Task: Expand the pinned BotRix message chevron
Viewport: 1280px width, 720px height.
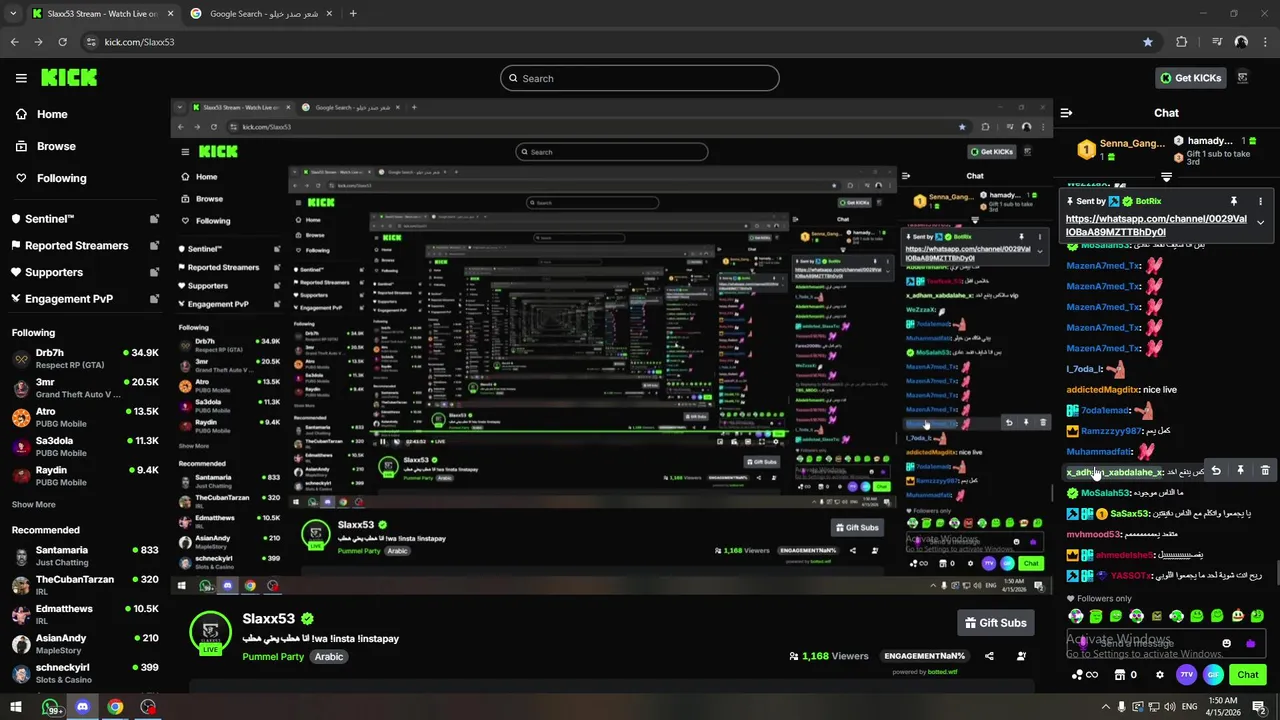Action: coord(1260,222)
